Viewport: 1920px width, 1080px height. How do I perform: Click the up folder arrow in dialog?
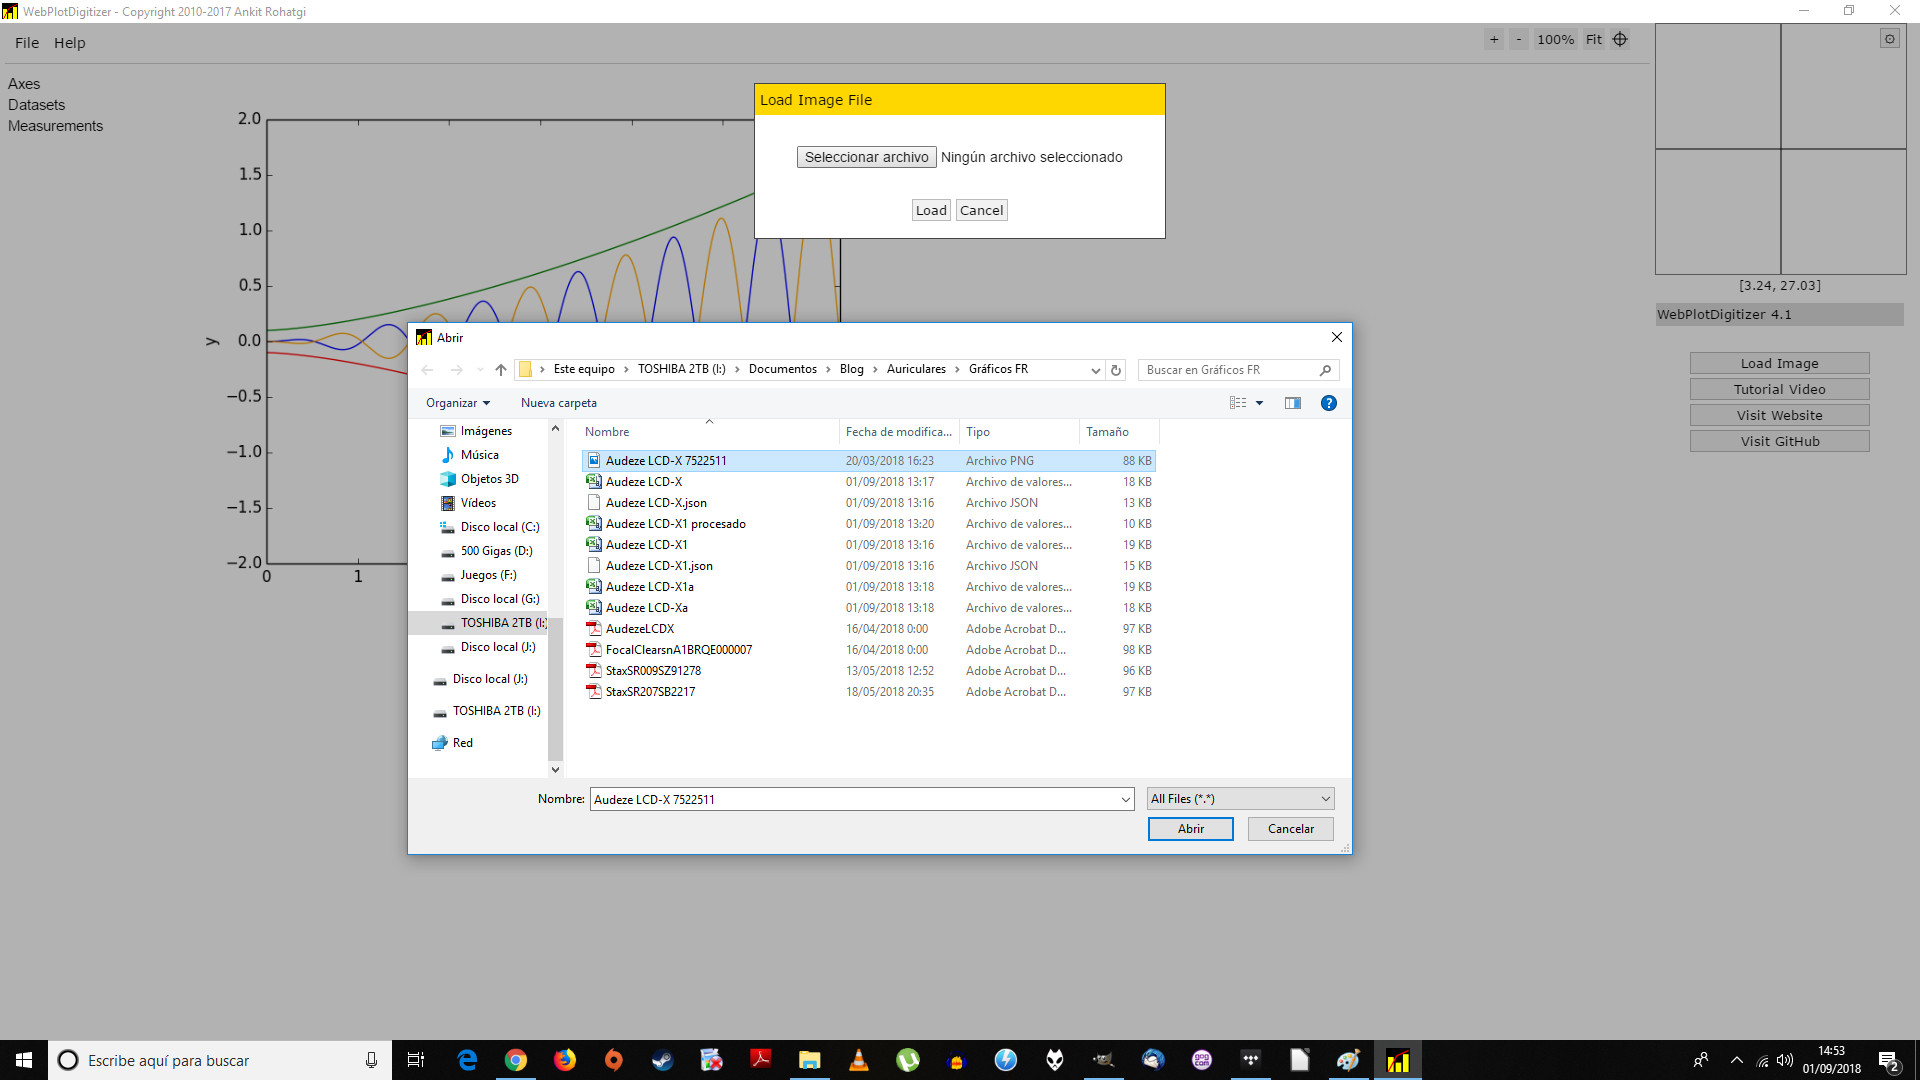coord(501,370)
